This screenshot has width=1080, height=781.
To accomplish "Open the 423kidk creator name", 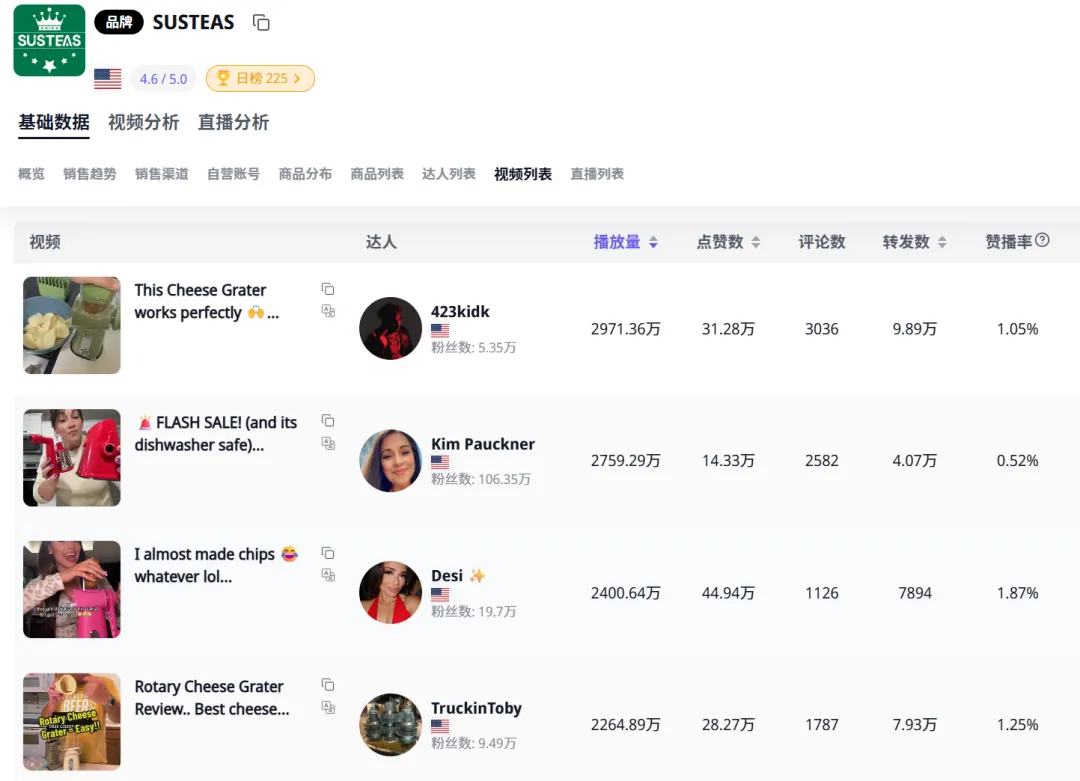I will point(460,311).
